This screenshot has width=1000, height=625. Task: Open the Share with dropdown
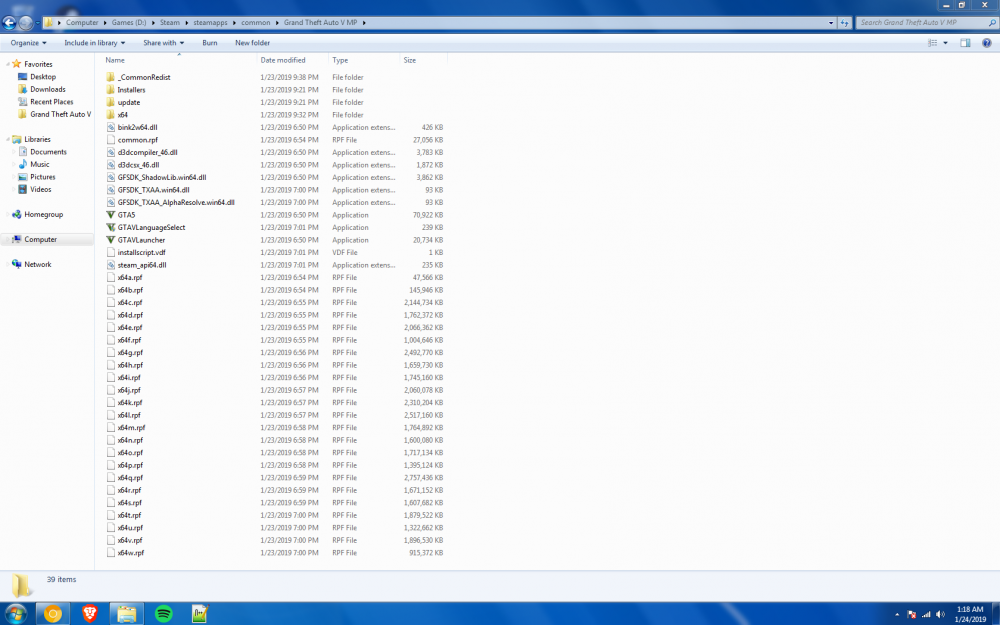coord(163,43)
